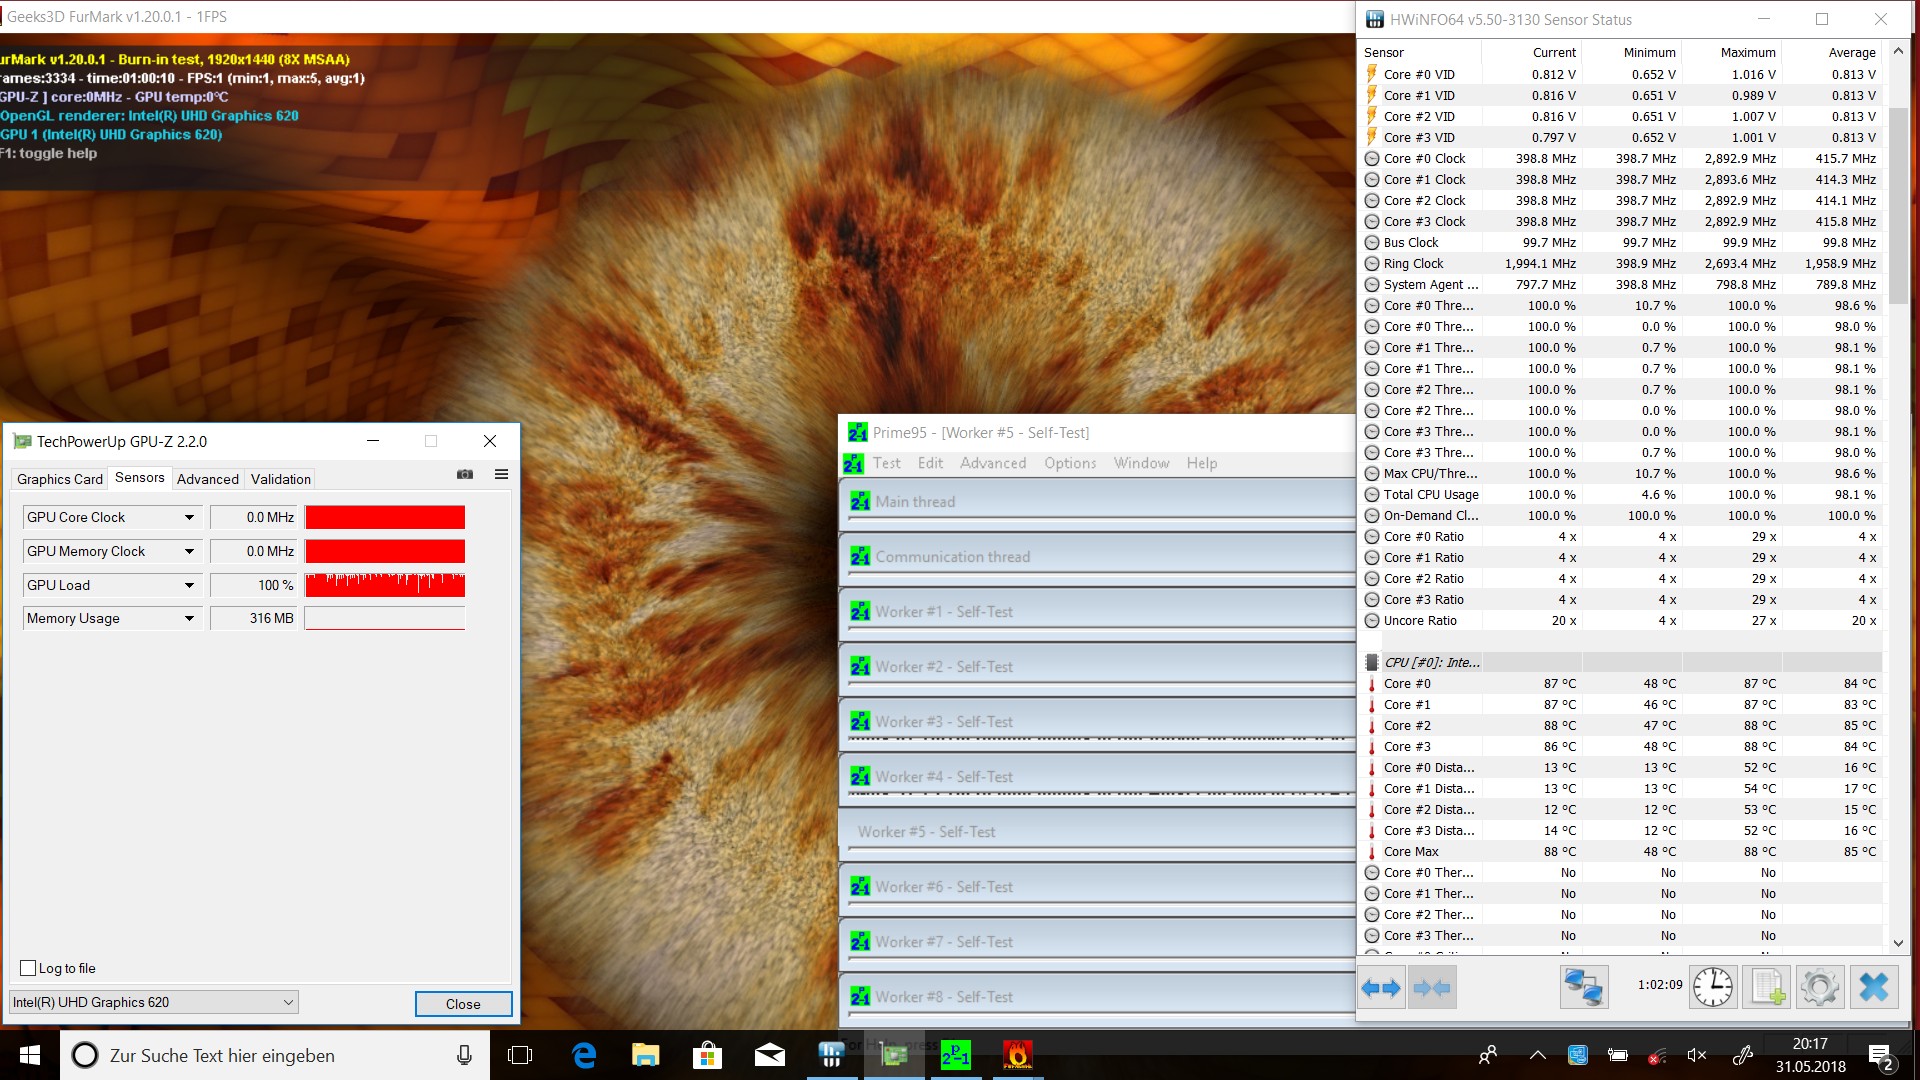
Task: Open the GPU-Z hamburger menu icon
Action: point(501,474)
